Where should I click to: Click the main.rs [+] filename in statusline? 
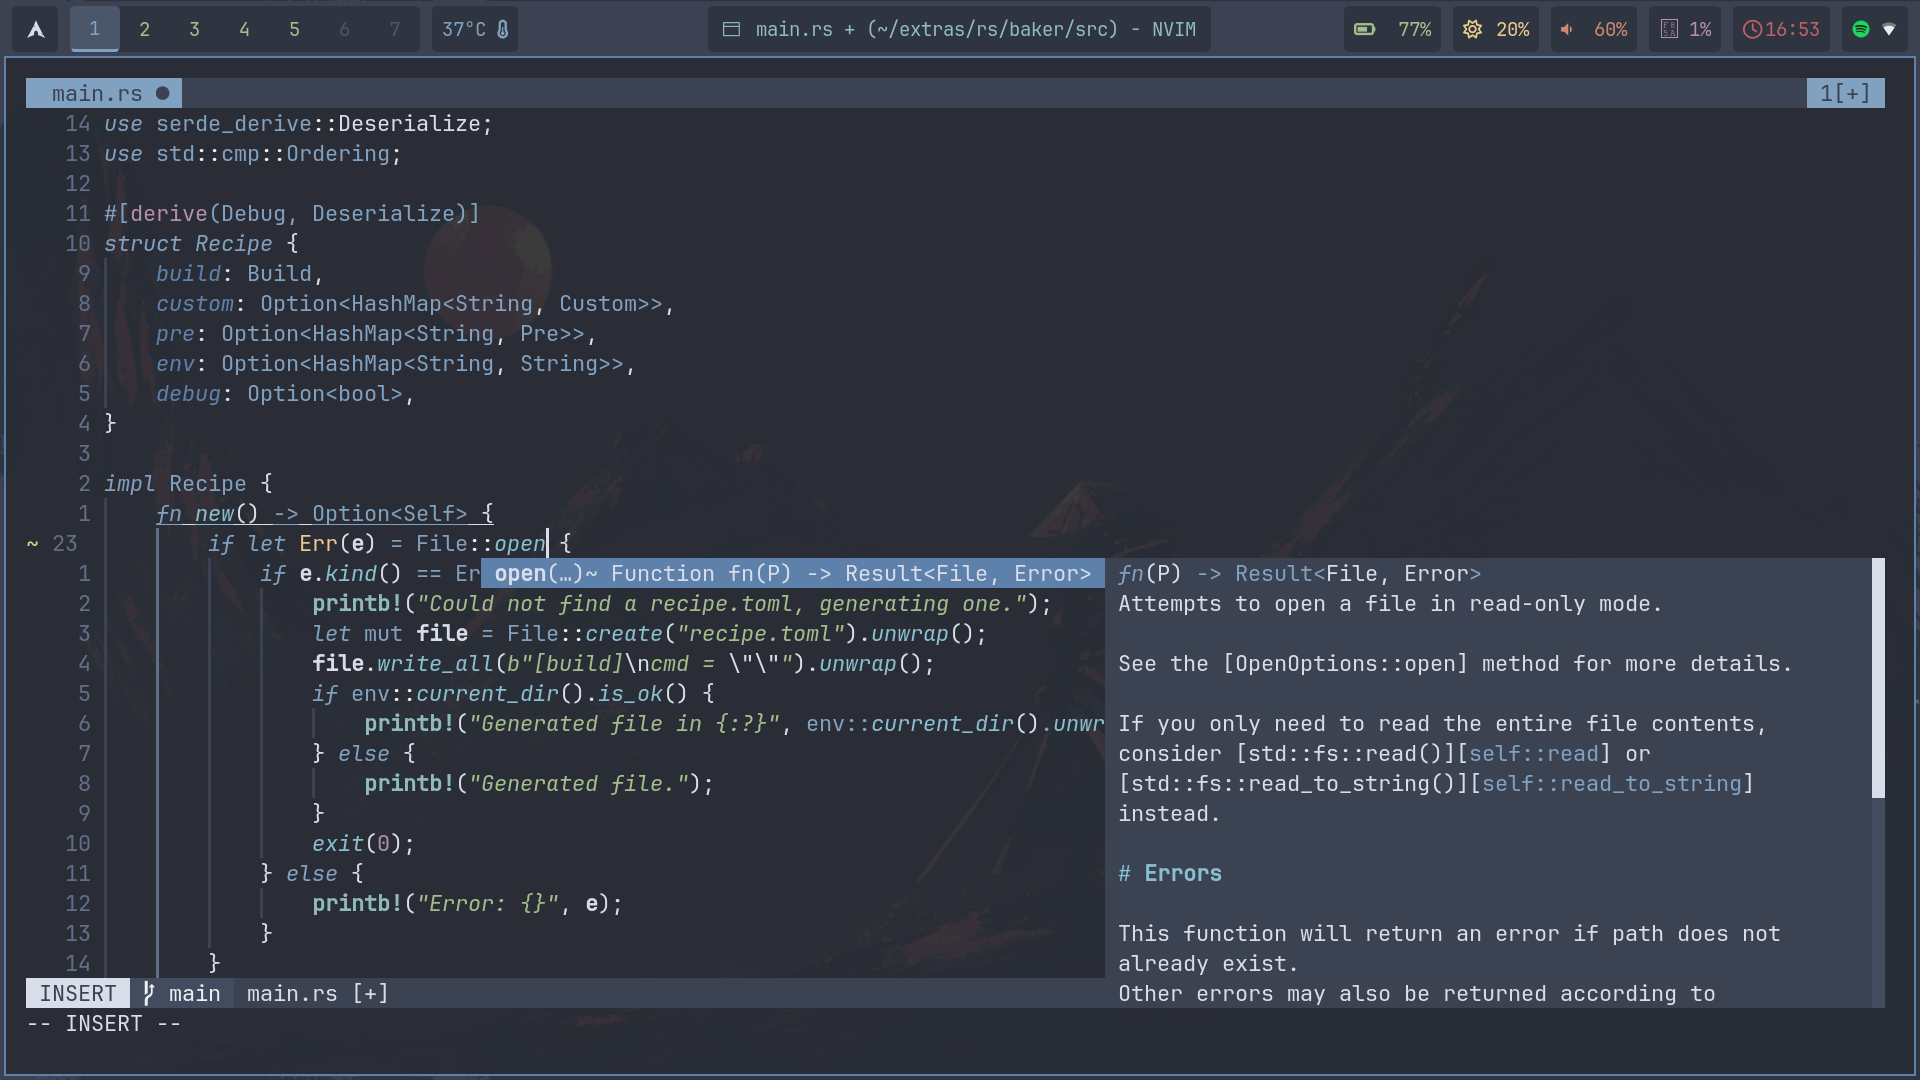(317, 993)
